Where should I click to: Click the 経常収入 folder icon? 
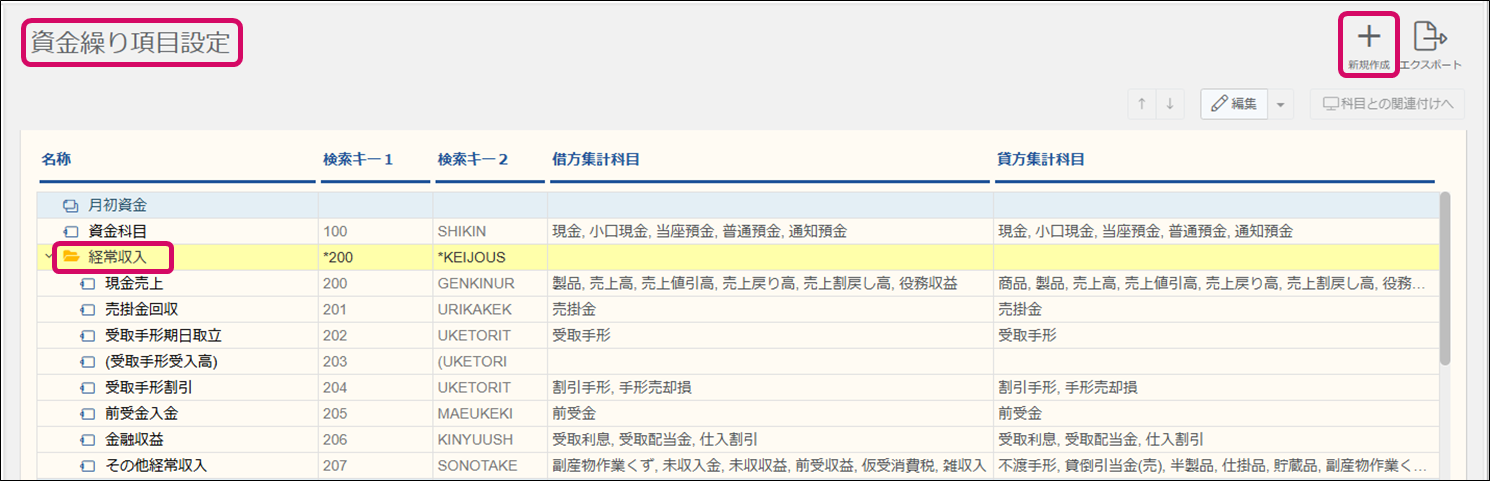[x=71, y=257]
